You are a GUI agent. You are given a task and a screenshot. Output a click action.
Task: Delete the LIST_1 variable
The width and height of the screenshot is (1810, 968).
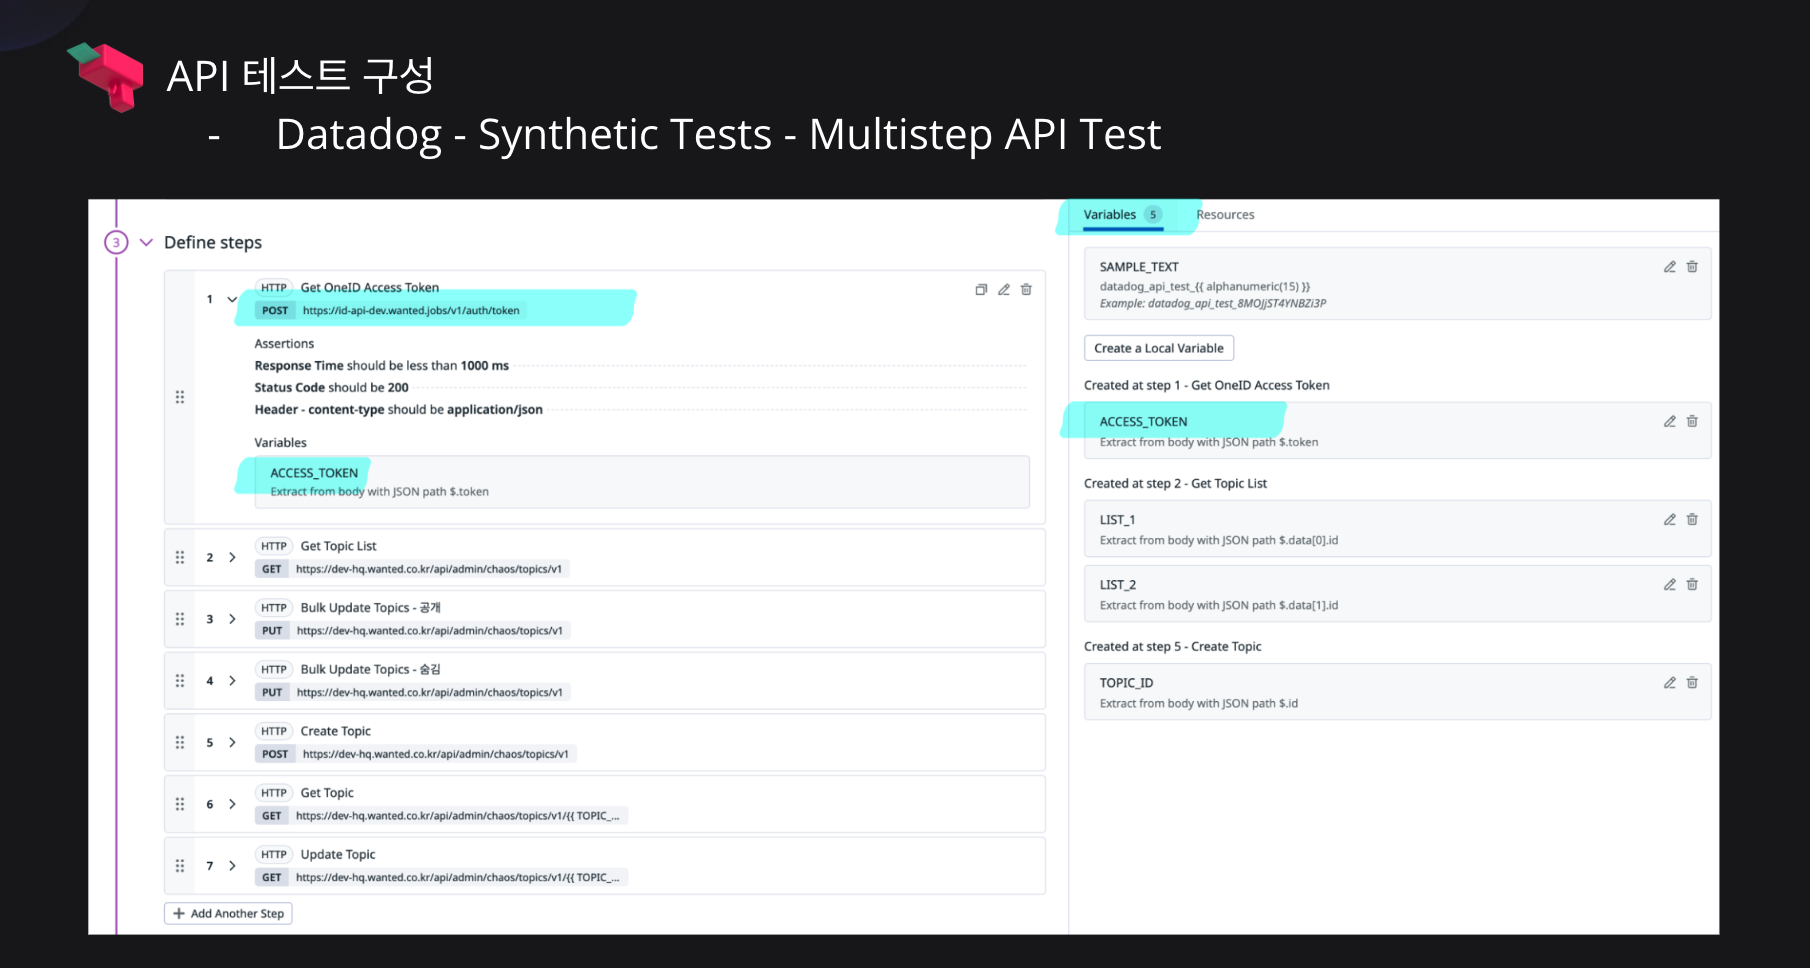pyautogui.click(x=1692, y=520)
